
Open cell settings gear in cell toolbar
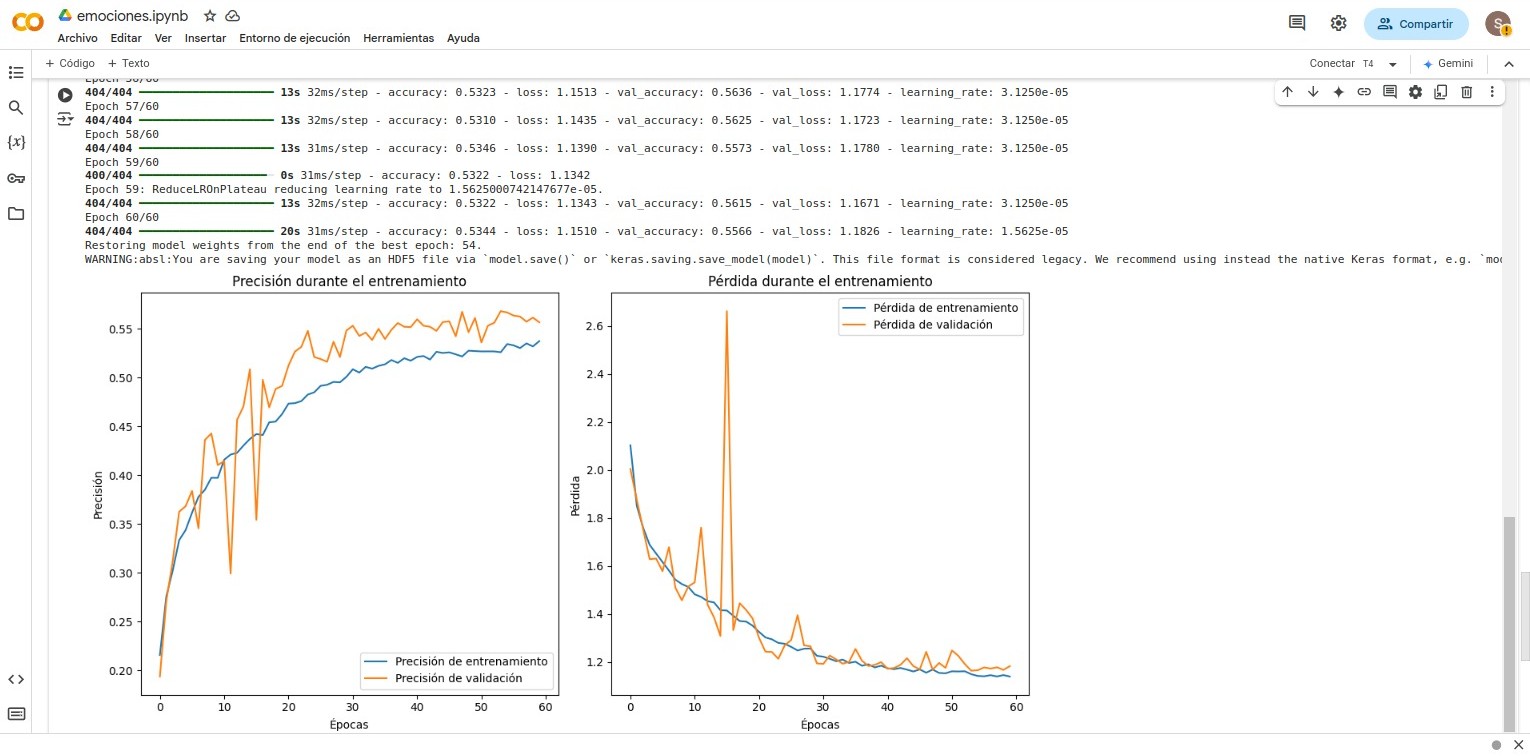click(x=1415, y=92)
